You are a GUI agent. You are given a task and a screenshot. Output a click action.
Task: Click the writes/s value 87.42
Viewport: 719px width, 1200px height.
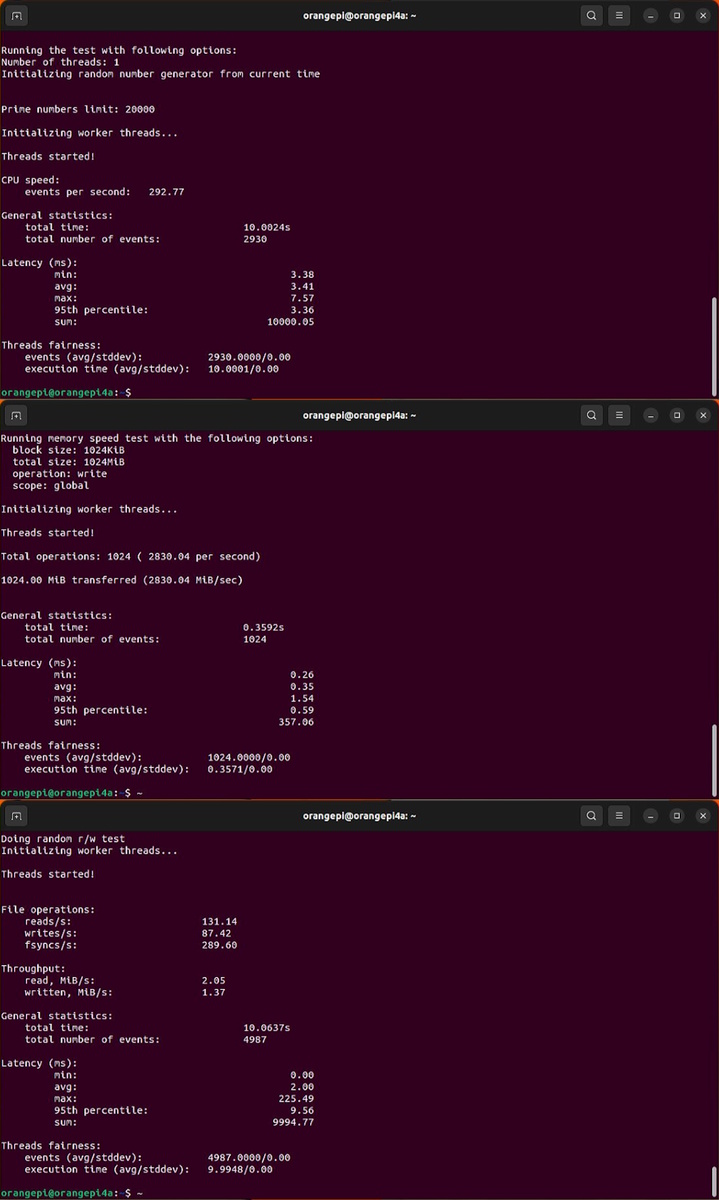coord(217,933)
